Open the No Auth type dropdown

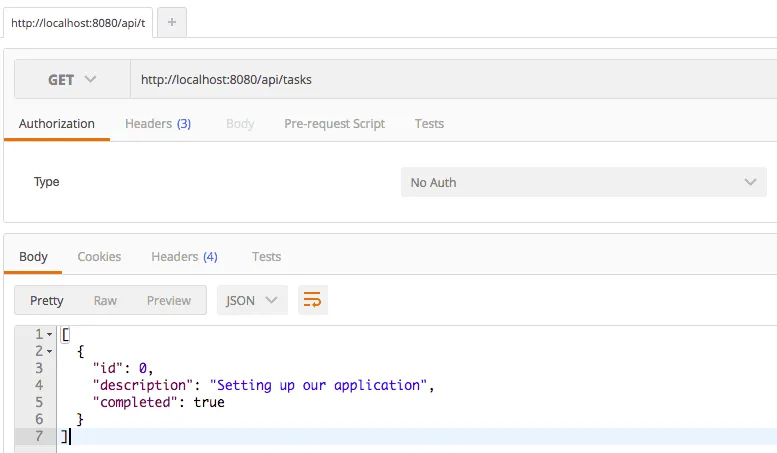[x=583, y=182]
